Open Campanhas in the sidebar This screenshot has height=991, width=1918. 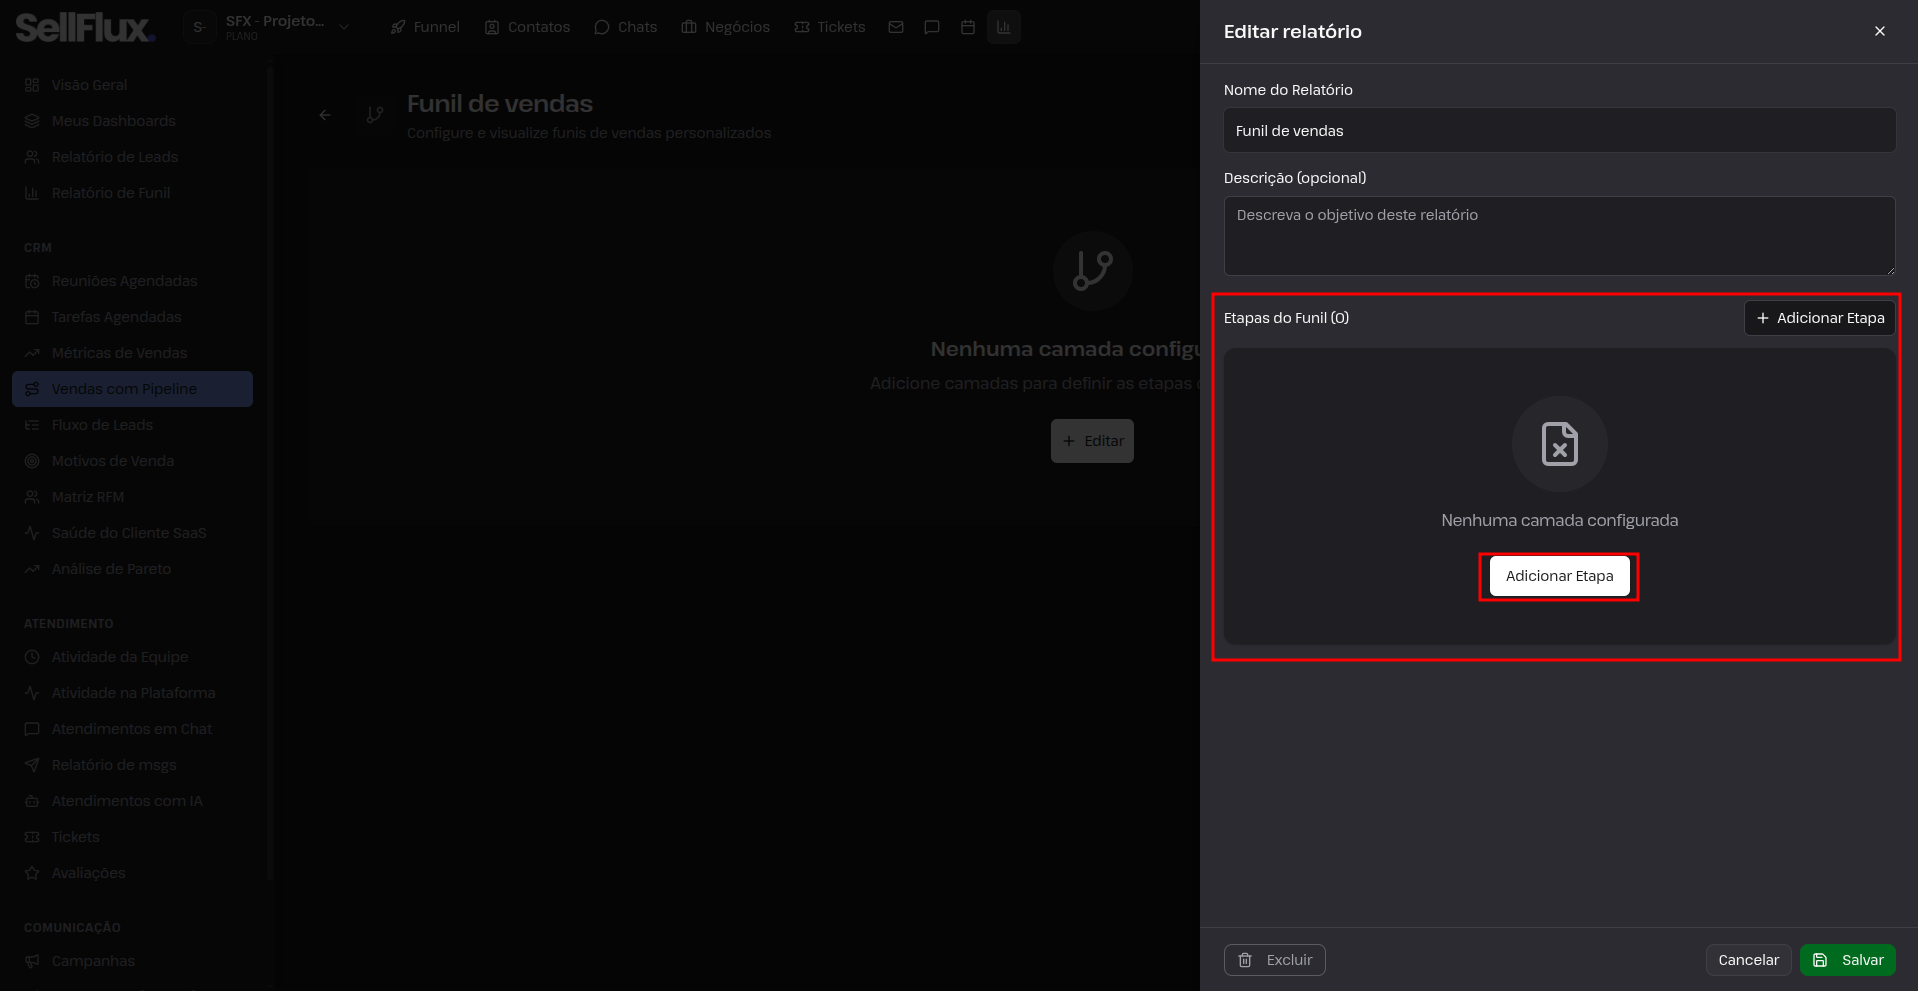pos(132,961)
